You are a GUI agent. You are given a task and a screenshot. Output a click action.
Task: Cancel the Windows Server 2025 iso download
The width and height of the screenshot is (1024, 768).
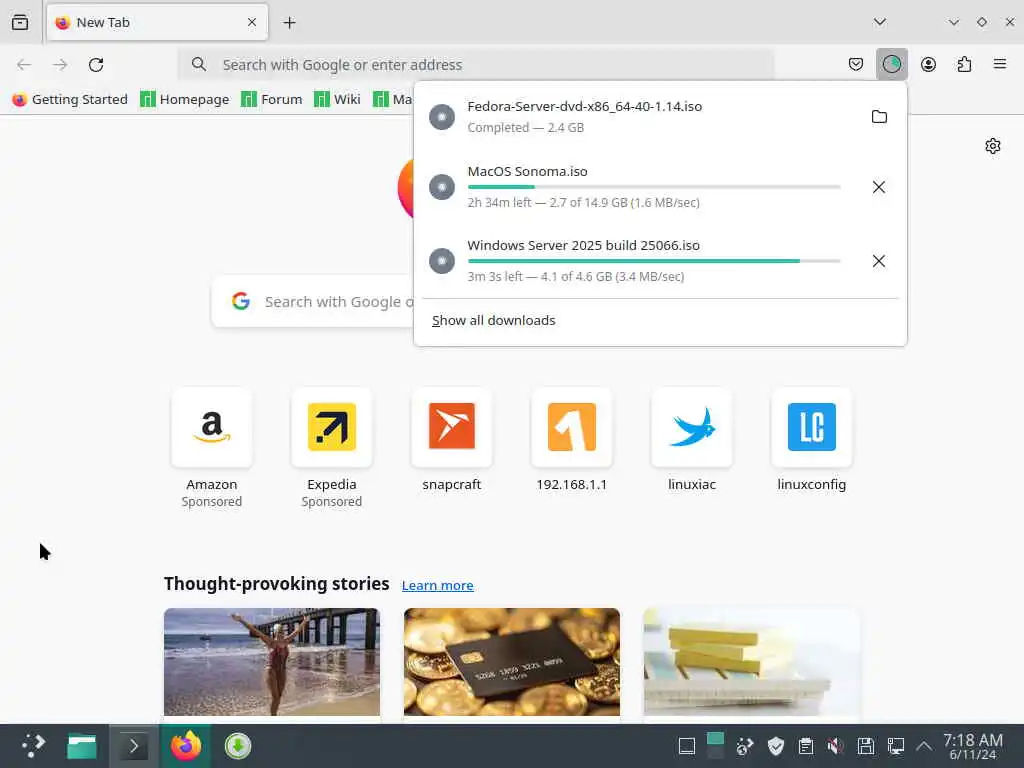coord(879,261)
